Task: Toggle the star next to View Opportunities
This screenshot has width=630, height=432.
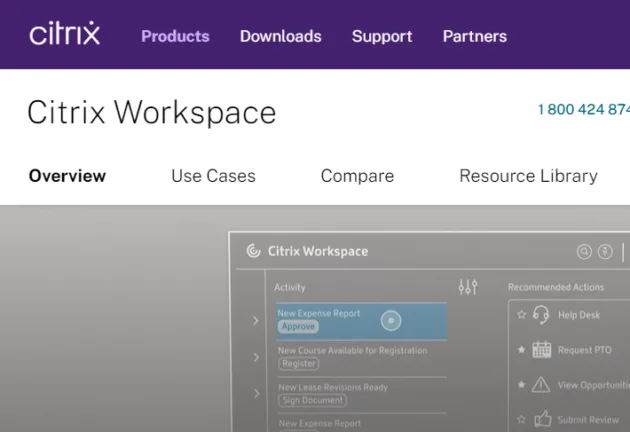Action: tap(522, 385)
